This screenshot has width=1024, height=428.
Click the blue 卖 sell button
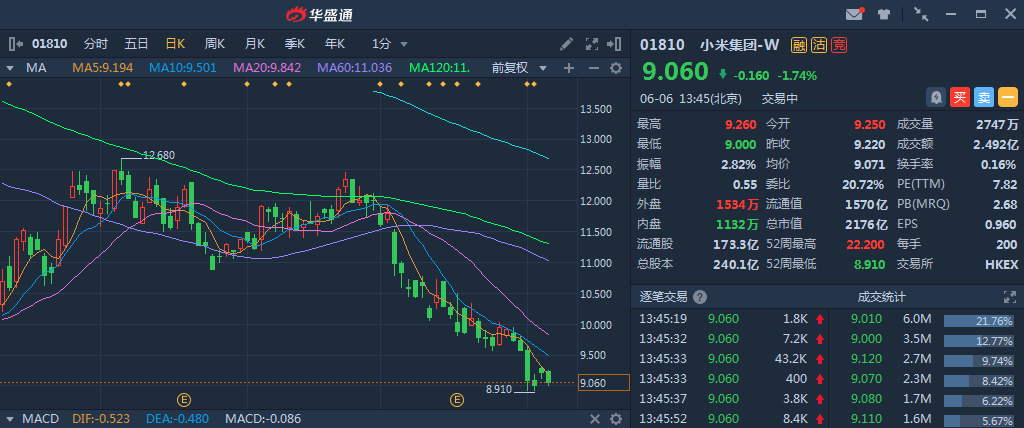pos(984,97)
